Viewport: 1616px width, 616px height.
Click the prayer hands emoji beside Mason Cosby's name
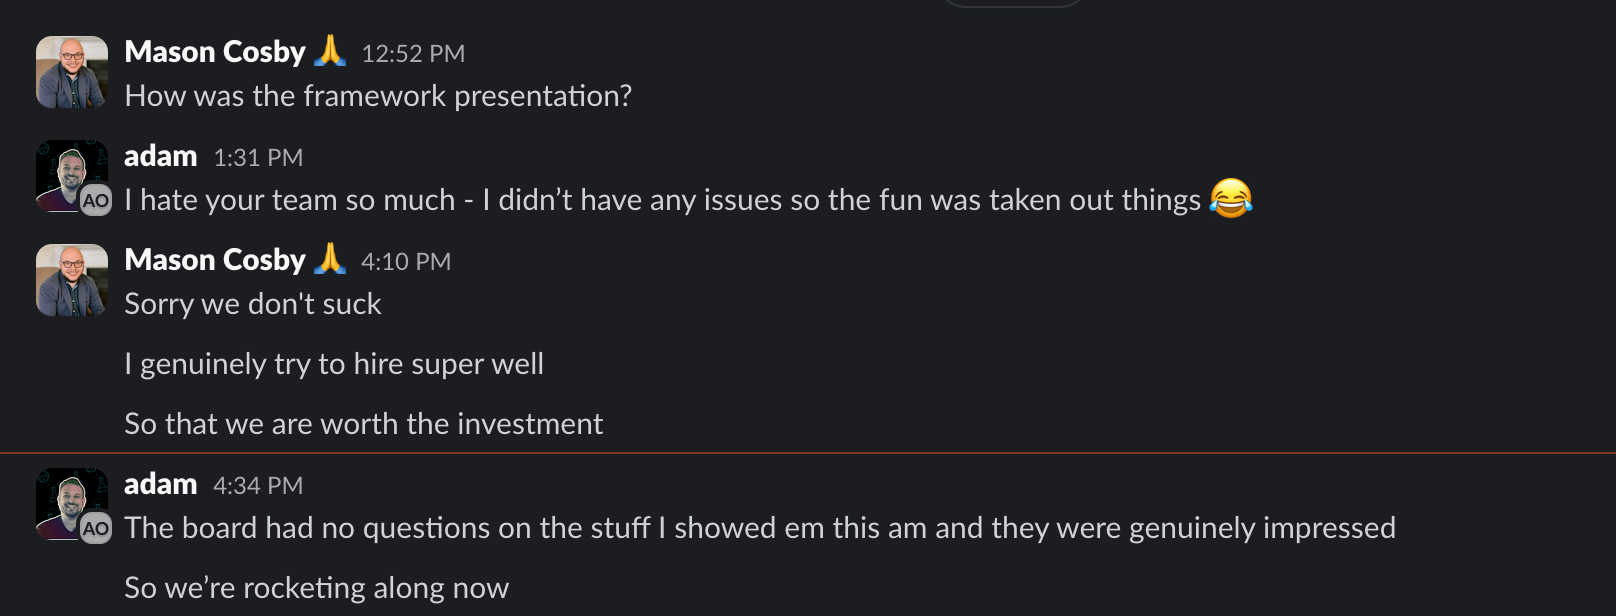point(333,51)
